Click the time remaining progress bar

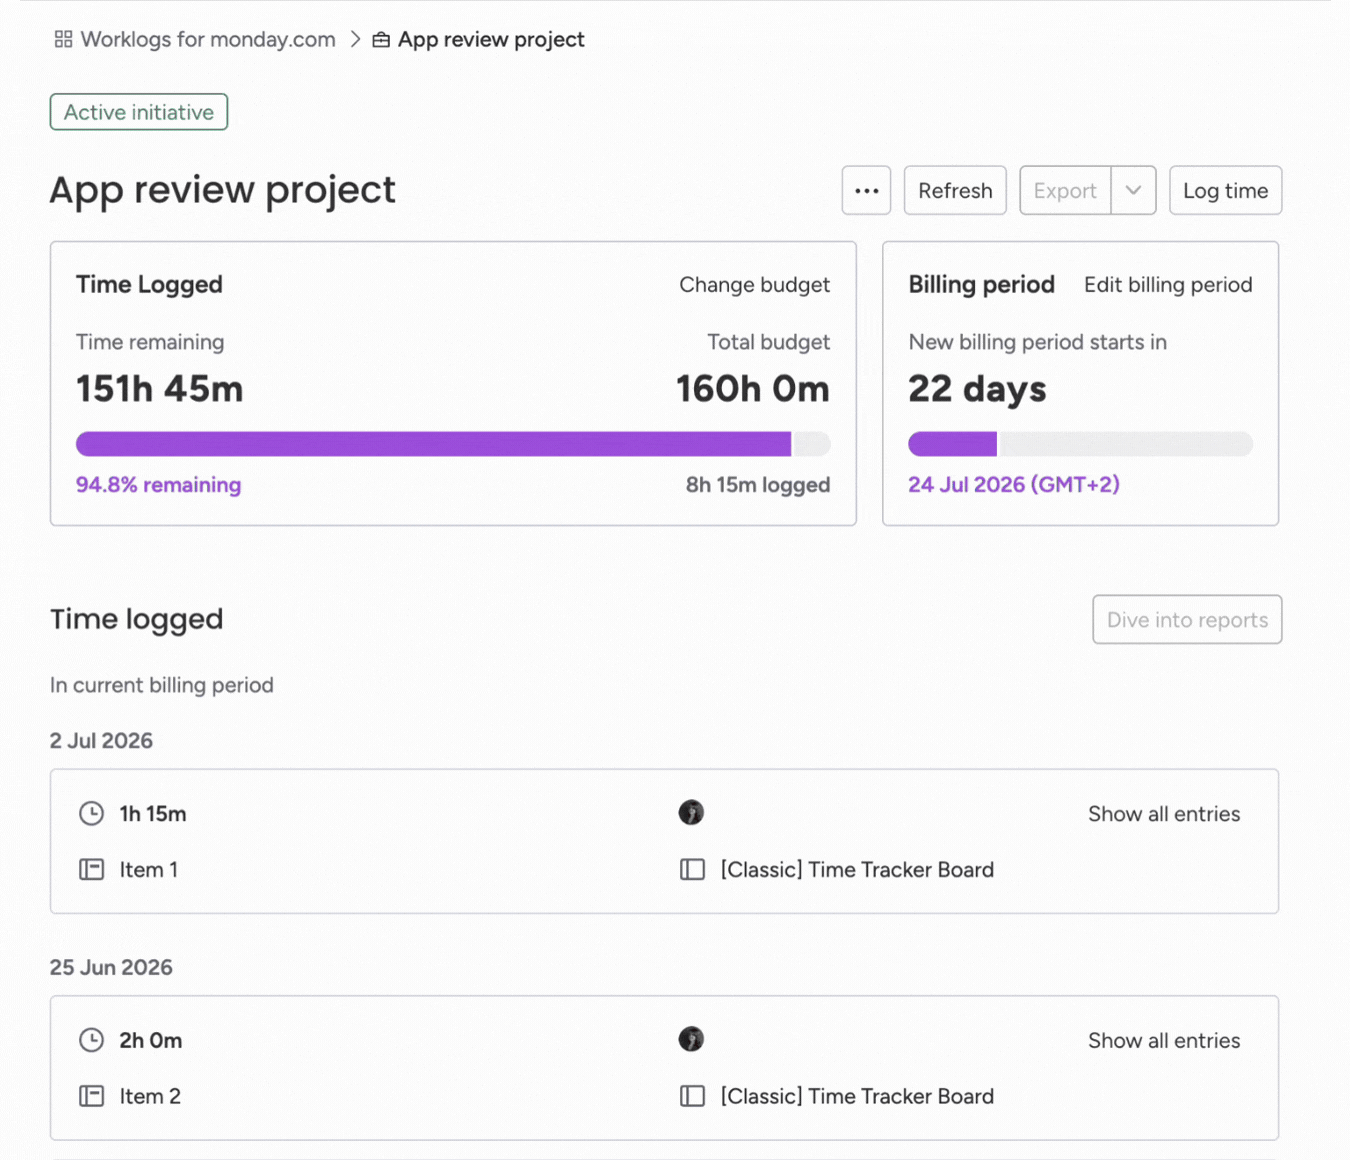(453, 444)
